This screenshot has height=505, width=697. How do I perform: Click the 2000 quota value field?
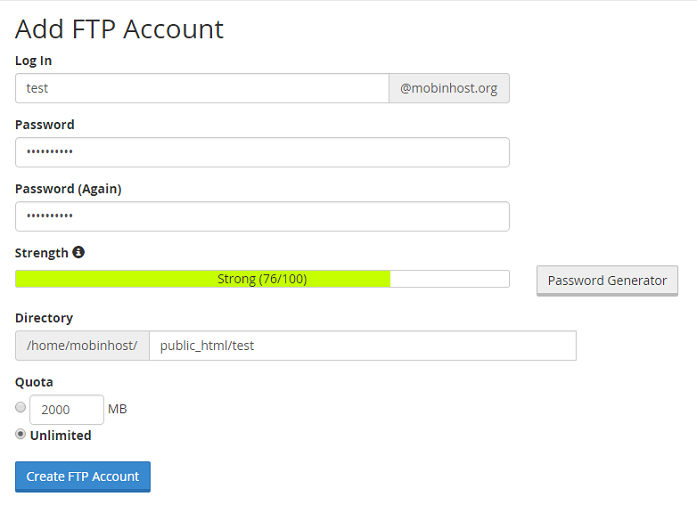click(x=67, y=409)
